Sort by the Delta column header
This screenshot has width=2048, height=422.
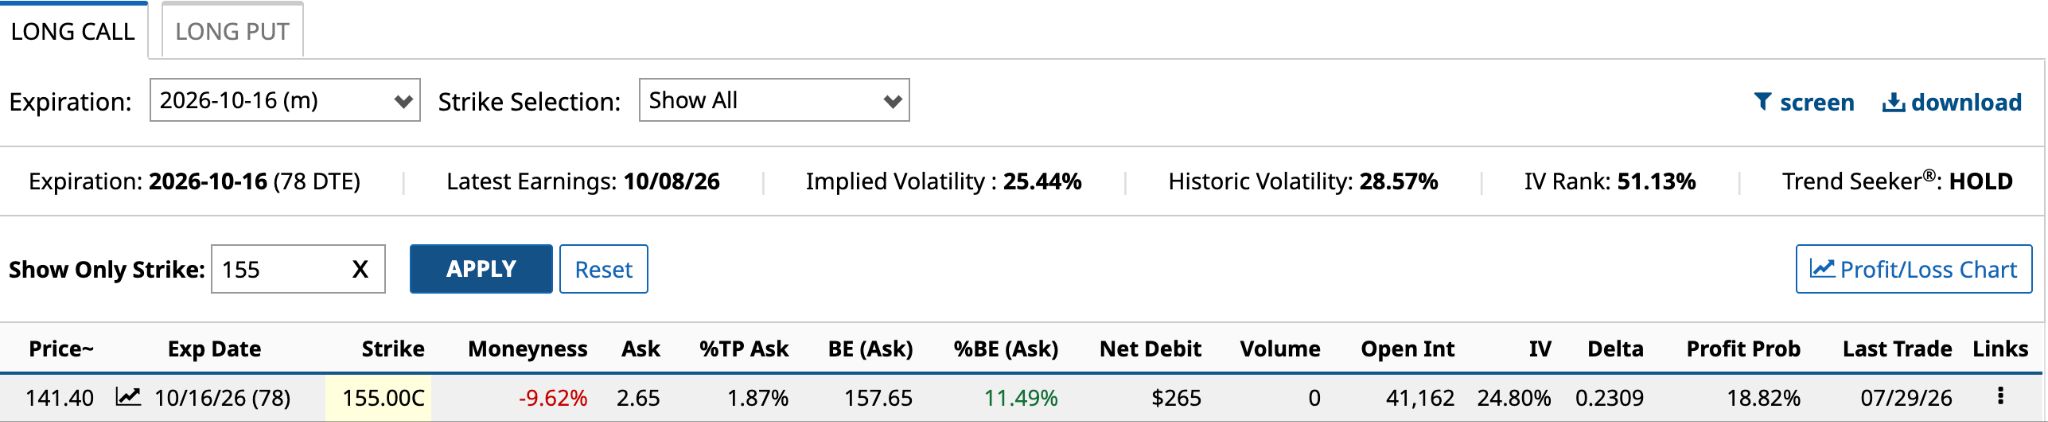pos(1615,349)
